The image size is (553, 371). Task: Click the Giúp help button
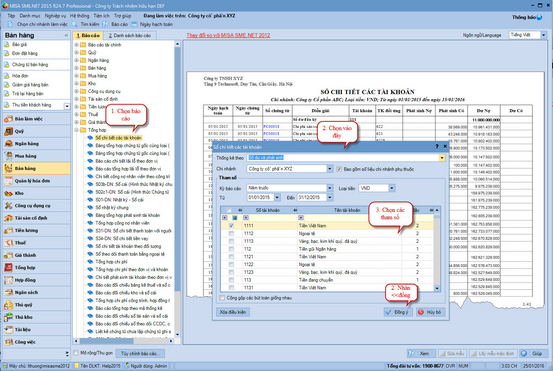click(x=534, y=353)
